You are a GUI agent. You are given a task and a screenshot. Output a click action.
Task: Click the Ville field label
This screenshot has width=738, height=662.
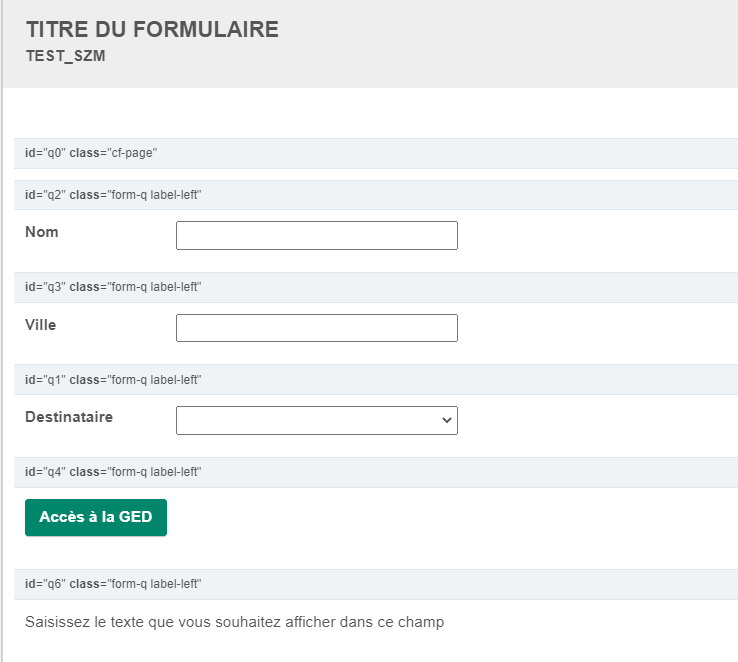coord(41,325)
